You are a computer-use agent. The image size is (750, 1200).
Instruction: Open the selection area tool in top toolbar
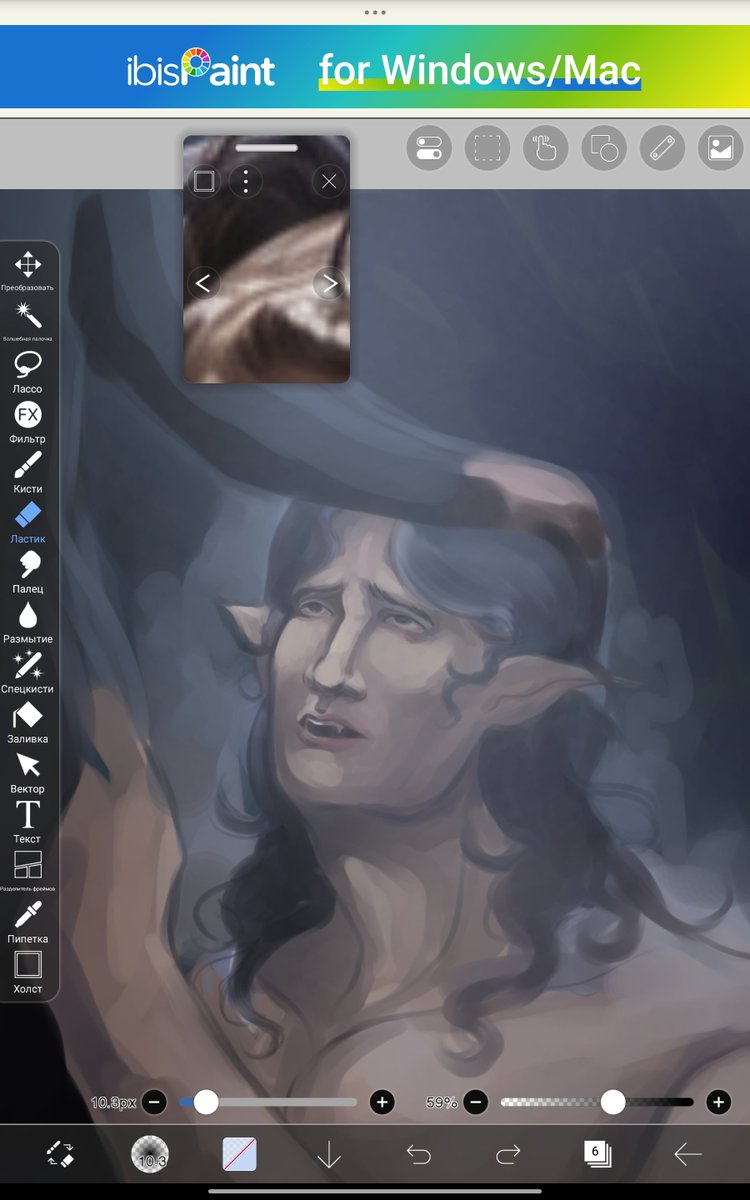(x=487, y=149)
